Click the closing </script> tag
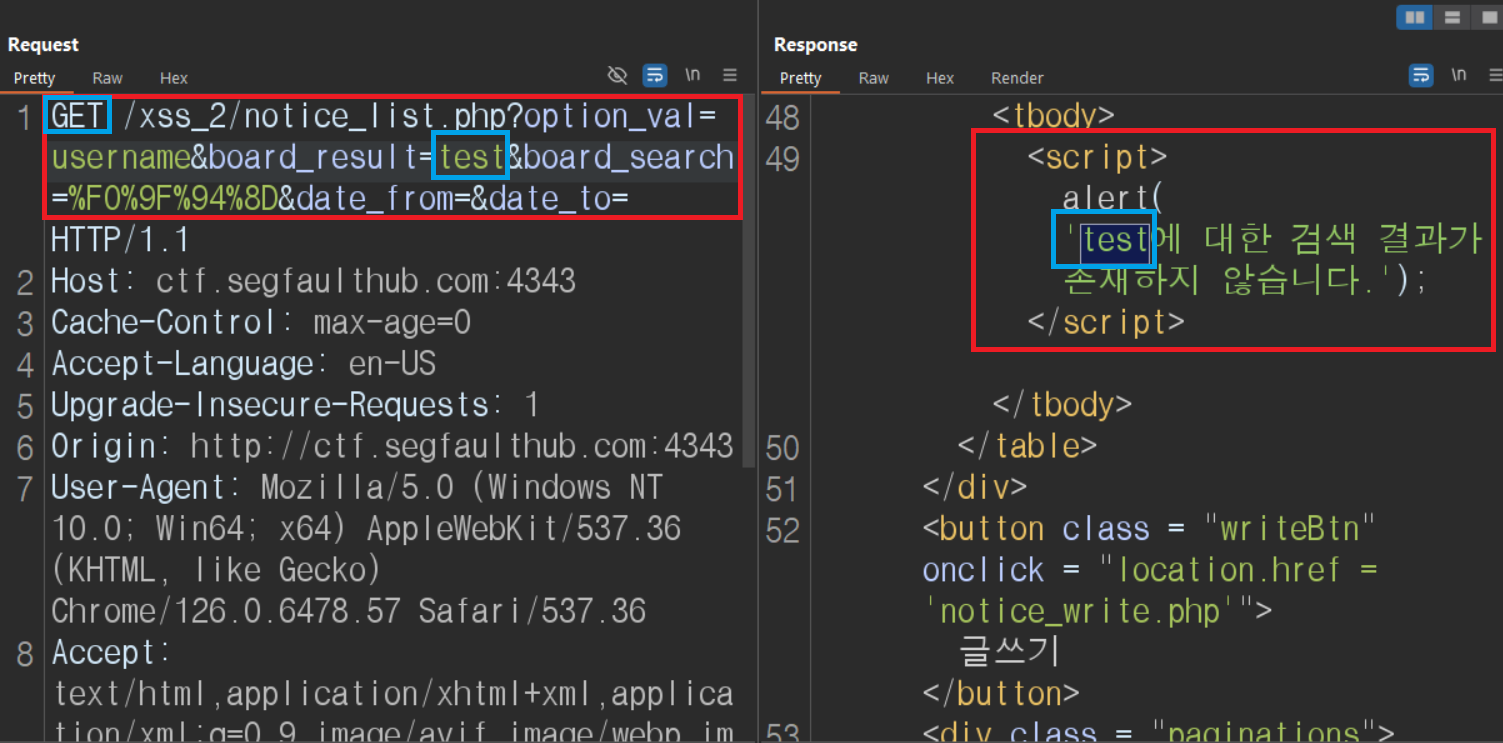 tap(1106, 323)
